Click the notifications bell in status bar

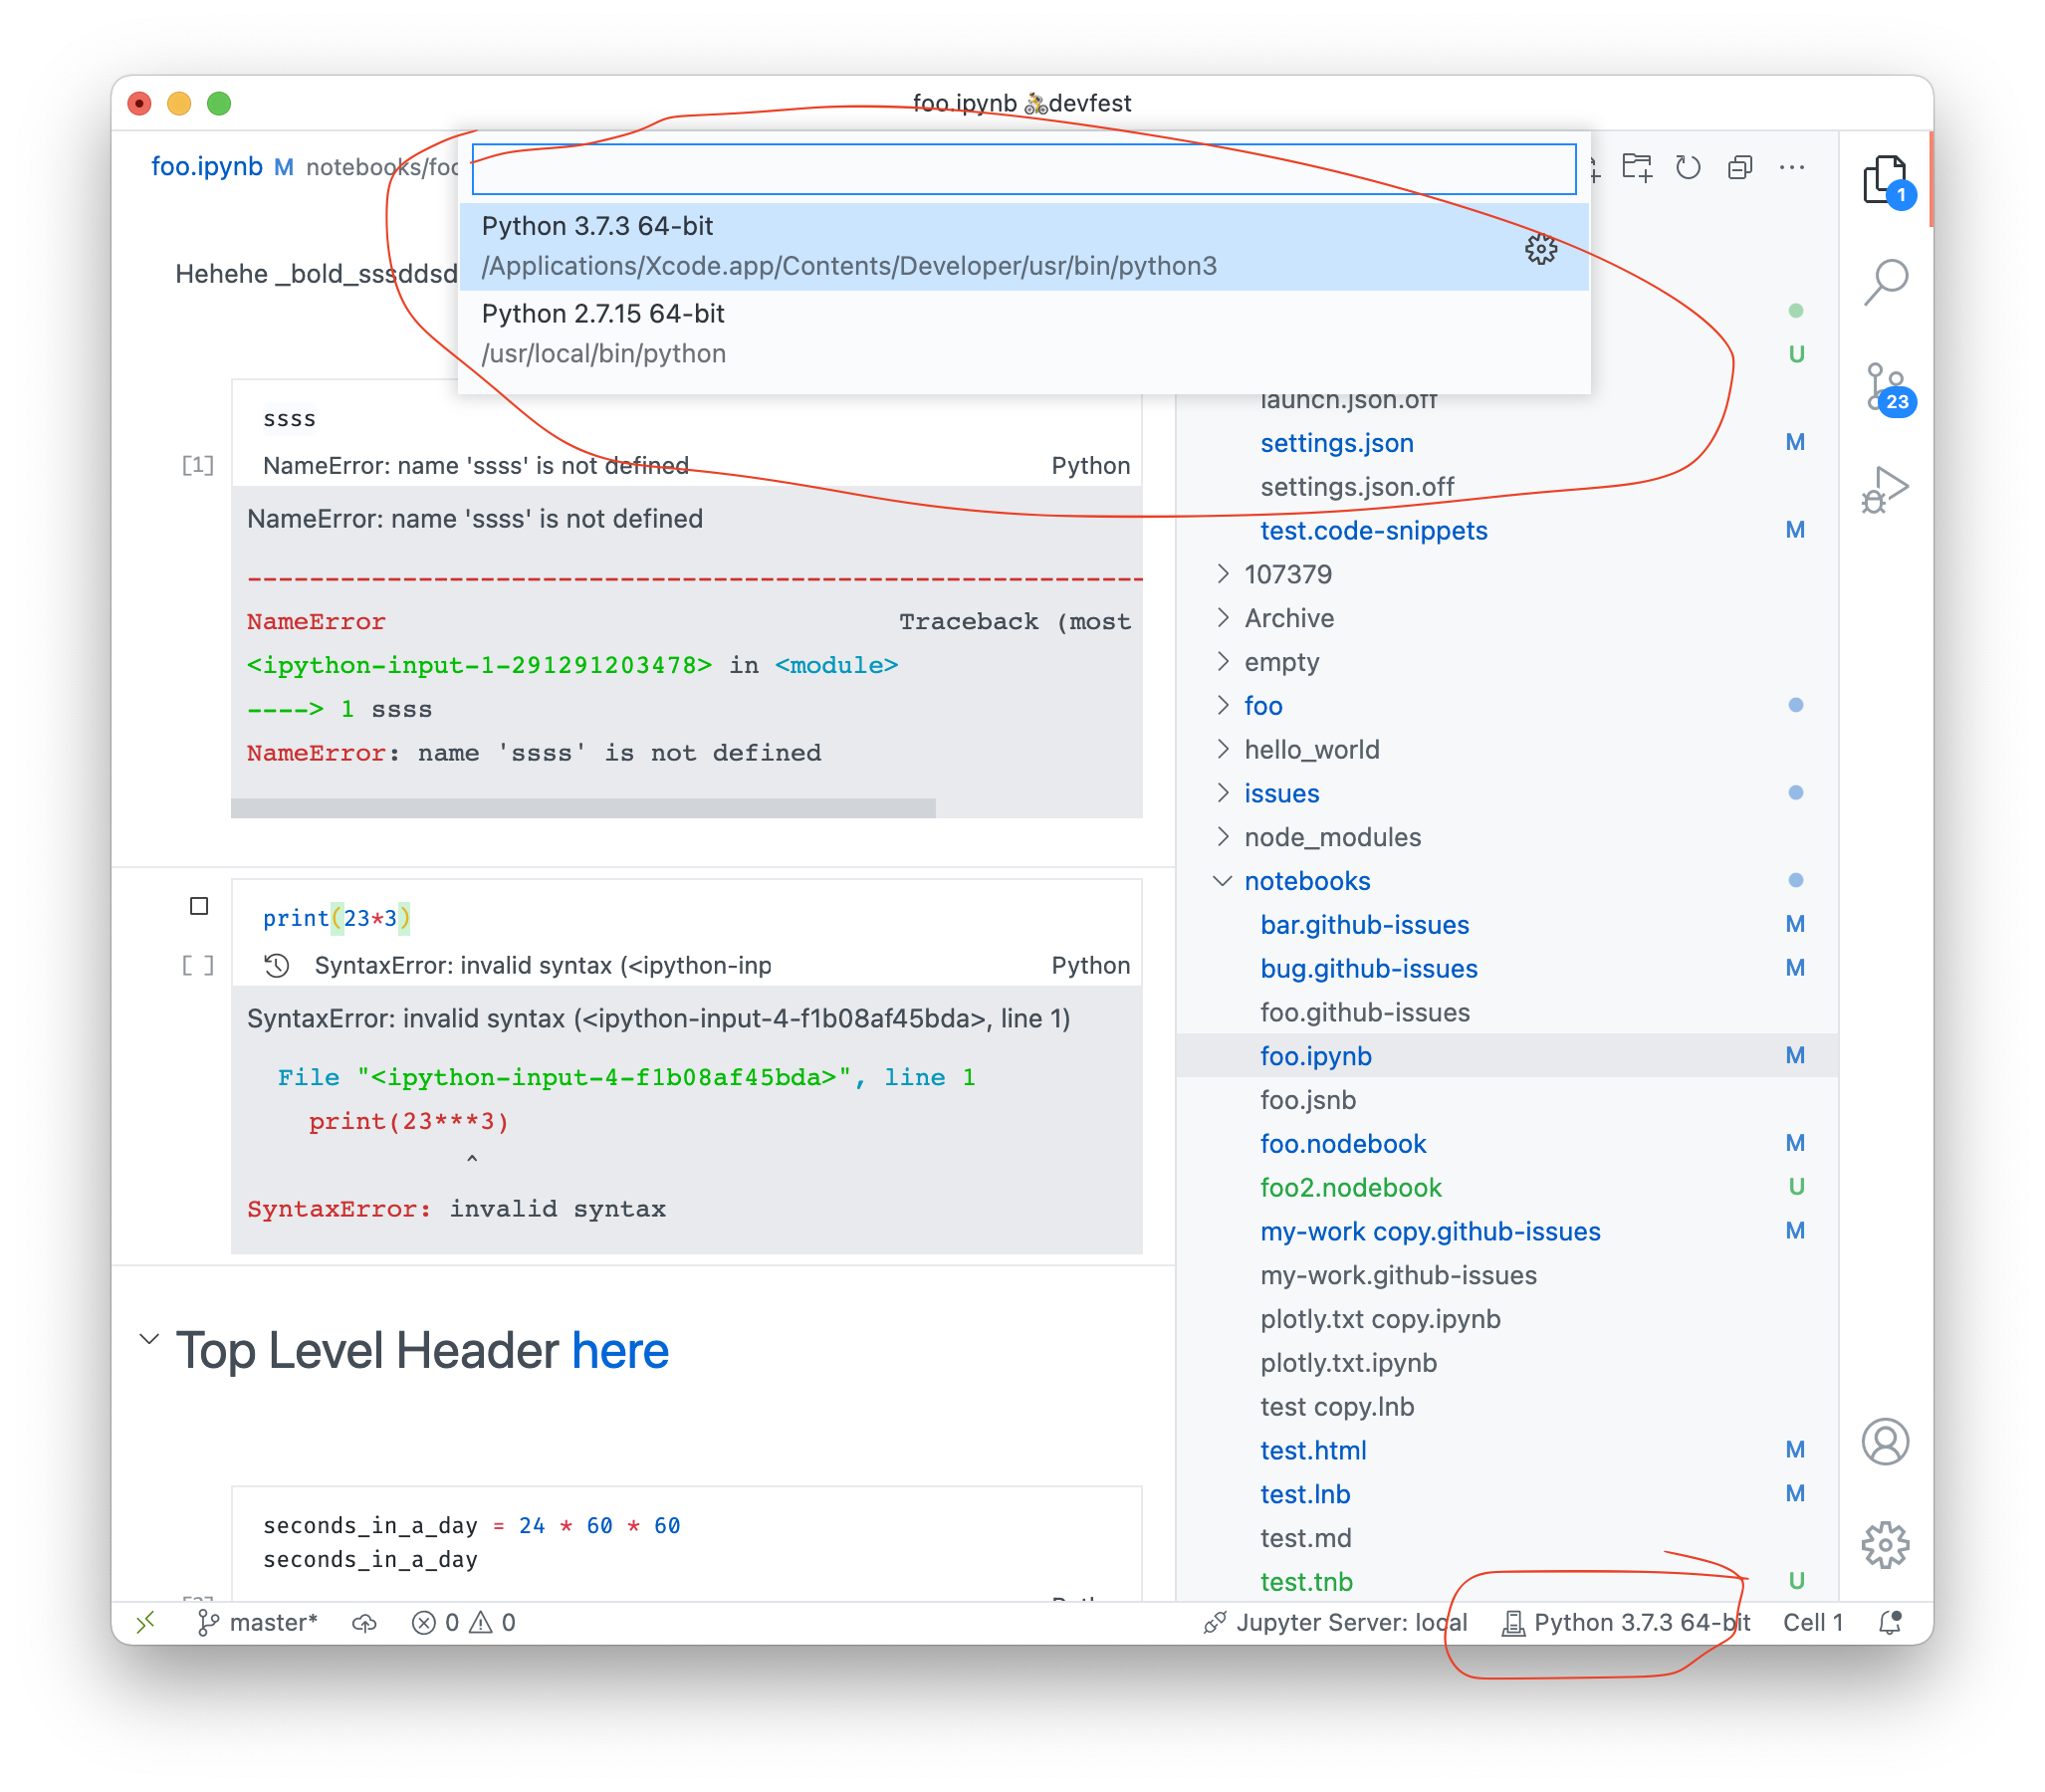1890,1622
